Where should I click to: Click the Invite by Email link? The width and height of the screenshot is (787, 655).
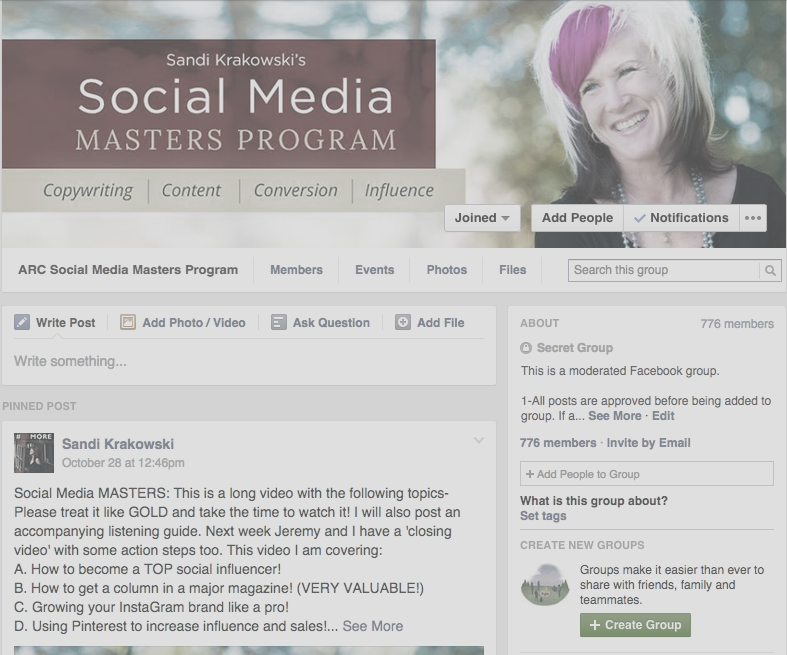[x=648, y=443]
